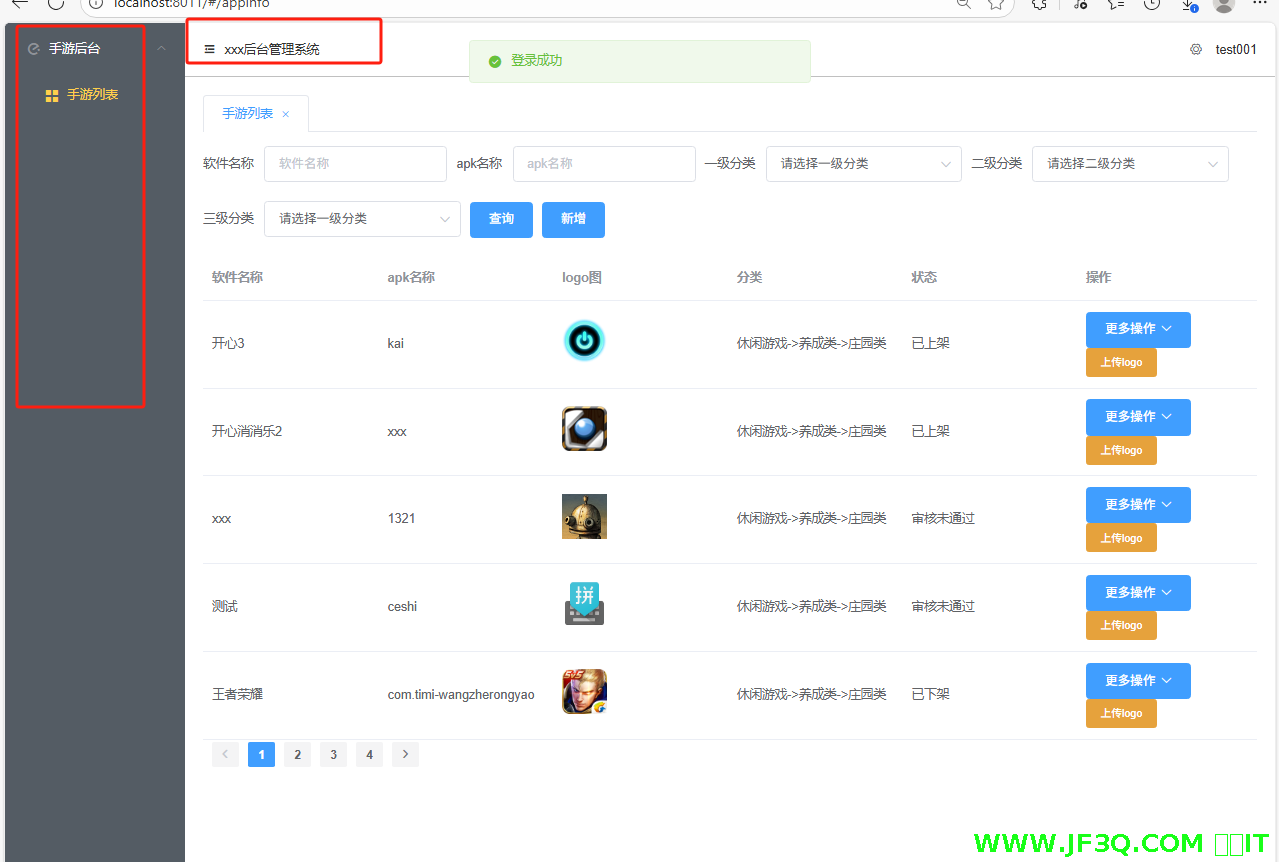Viewport: 1279px width, 862px height.
Task: Open the 二级分类 dropdown selector
Action: coord(1129,164)
